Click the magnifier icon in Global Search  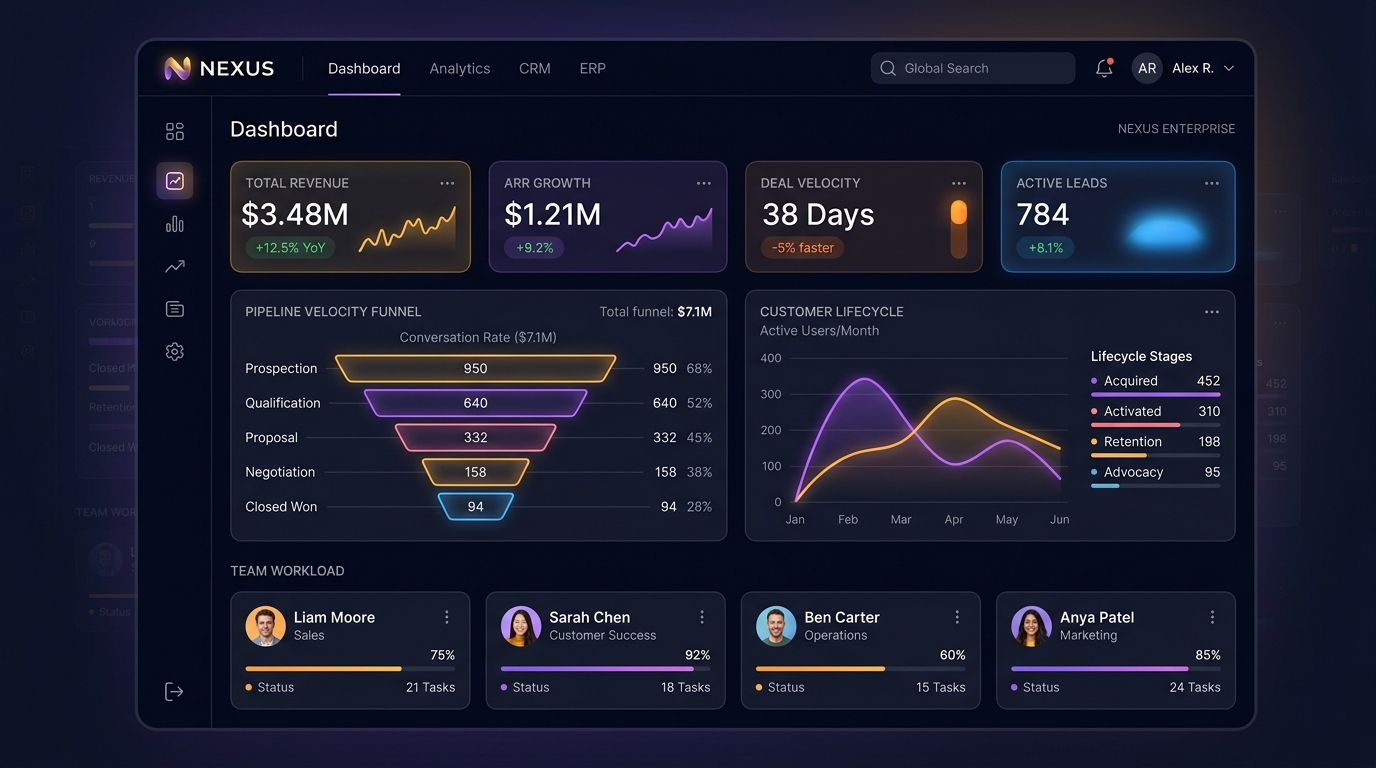pos(888,68)
